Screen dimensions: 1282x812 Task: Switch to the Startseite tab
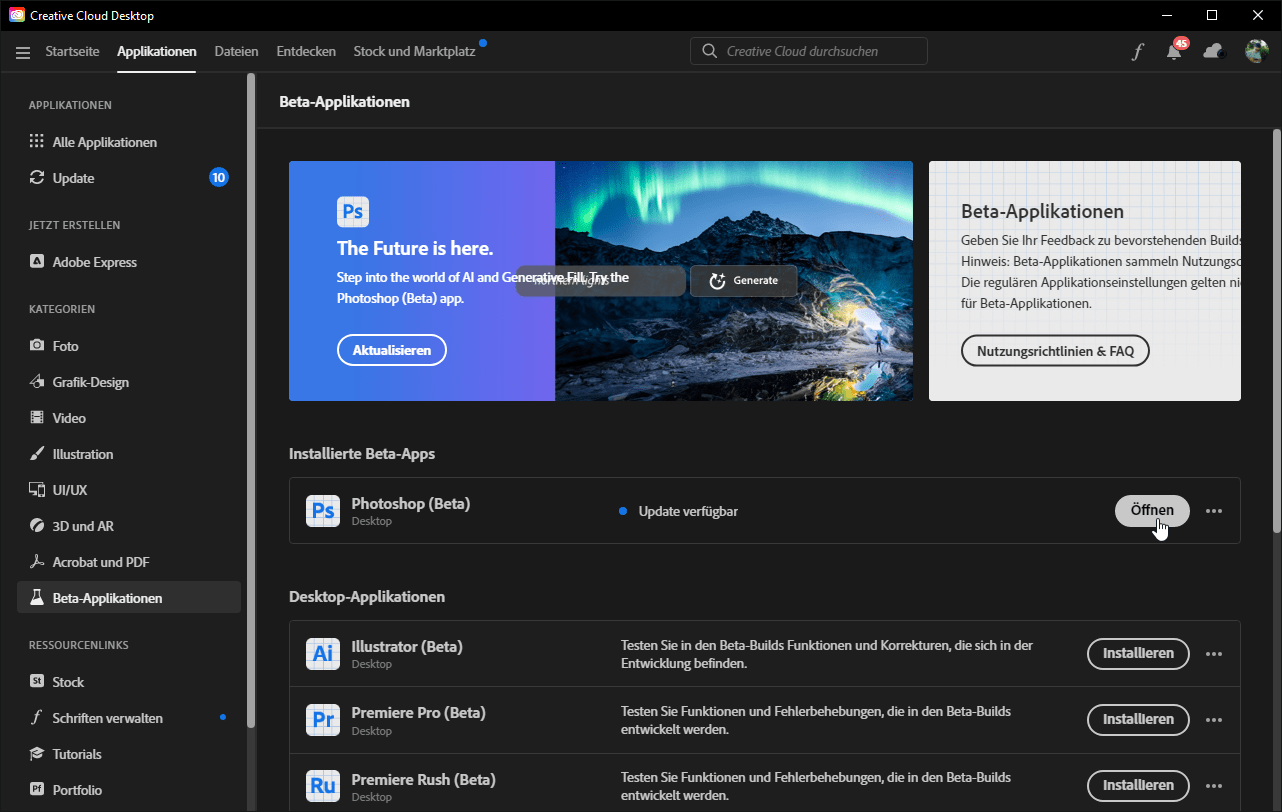(72, 52)
